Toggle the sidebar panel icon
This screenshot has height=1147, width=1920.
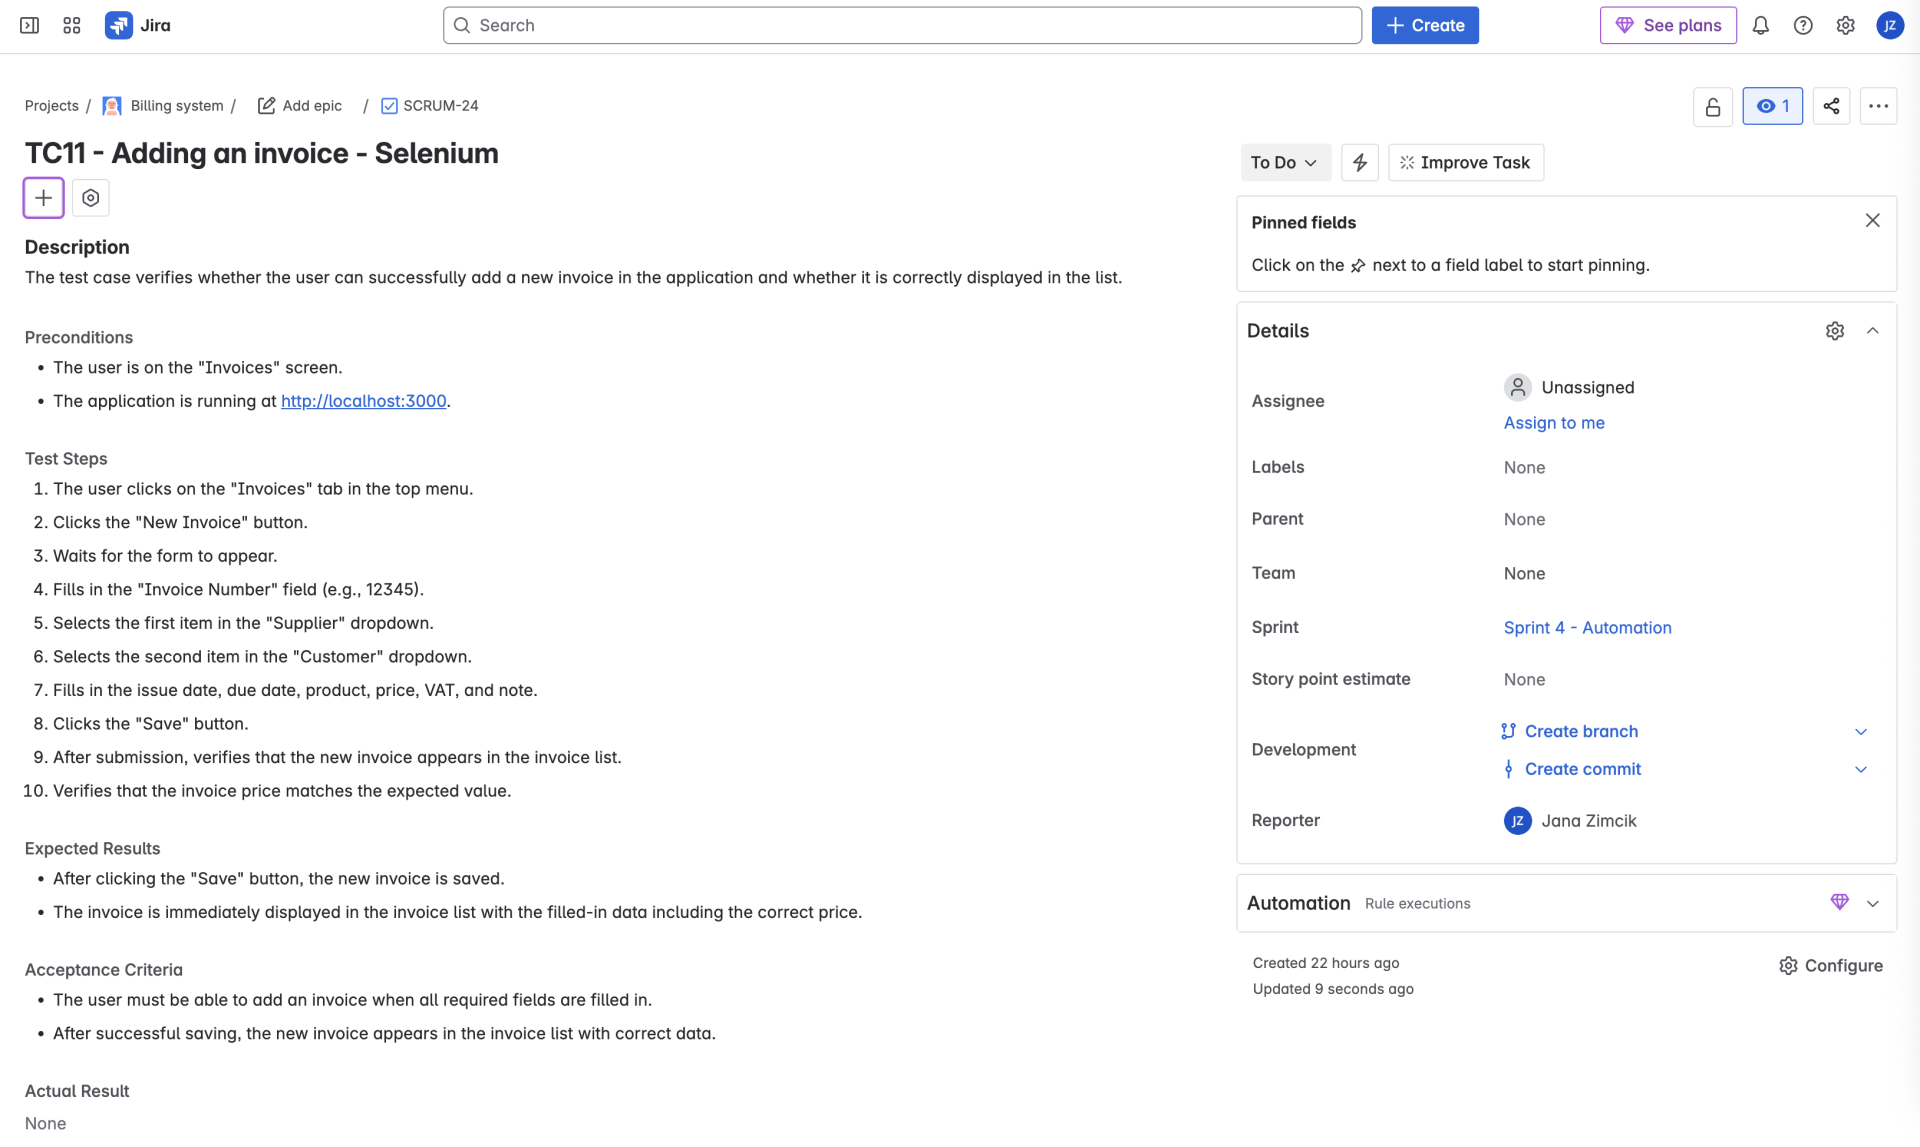pyautogui.click(x=30, y=25)
